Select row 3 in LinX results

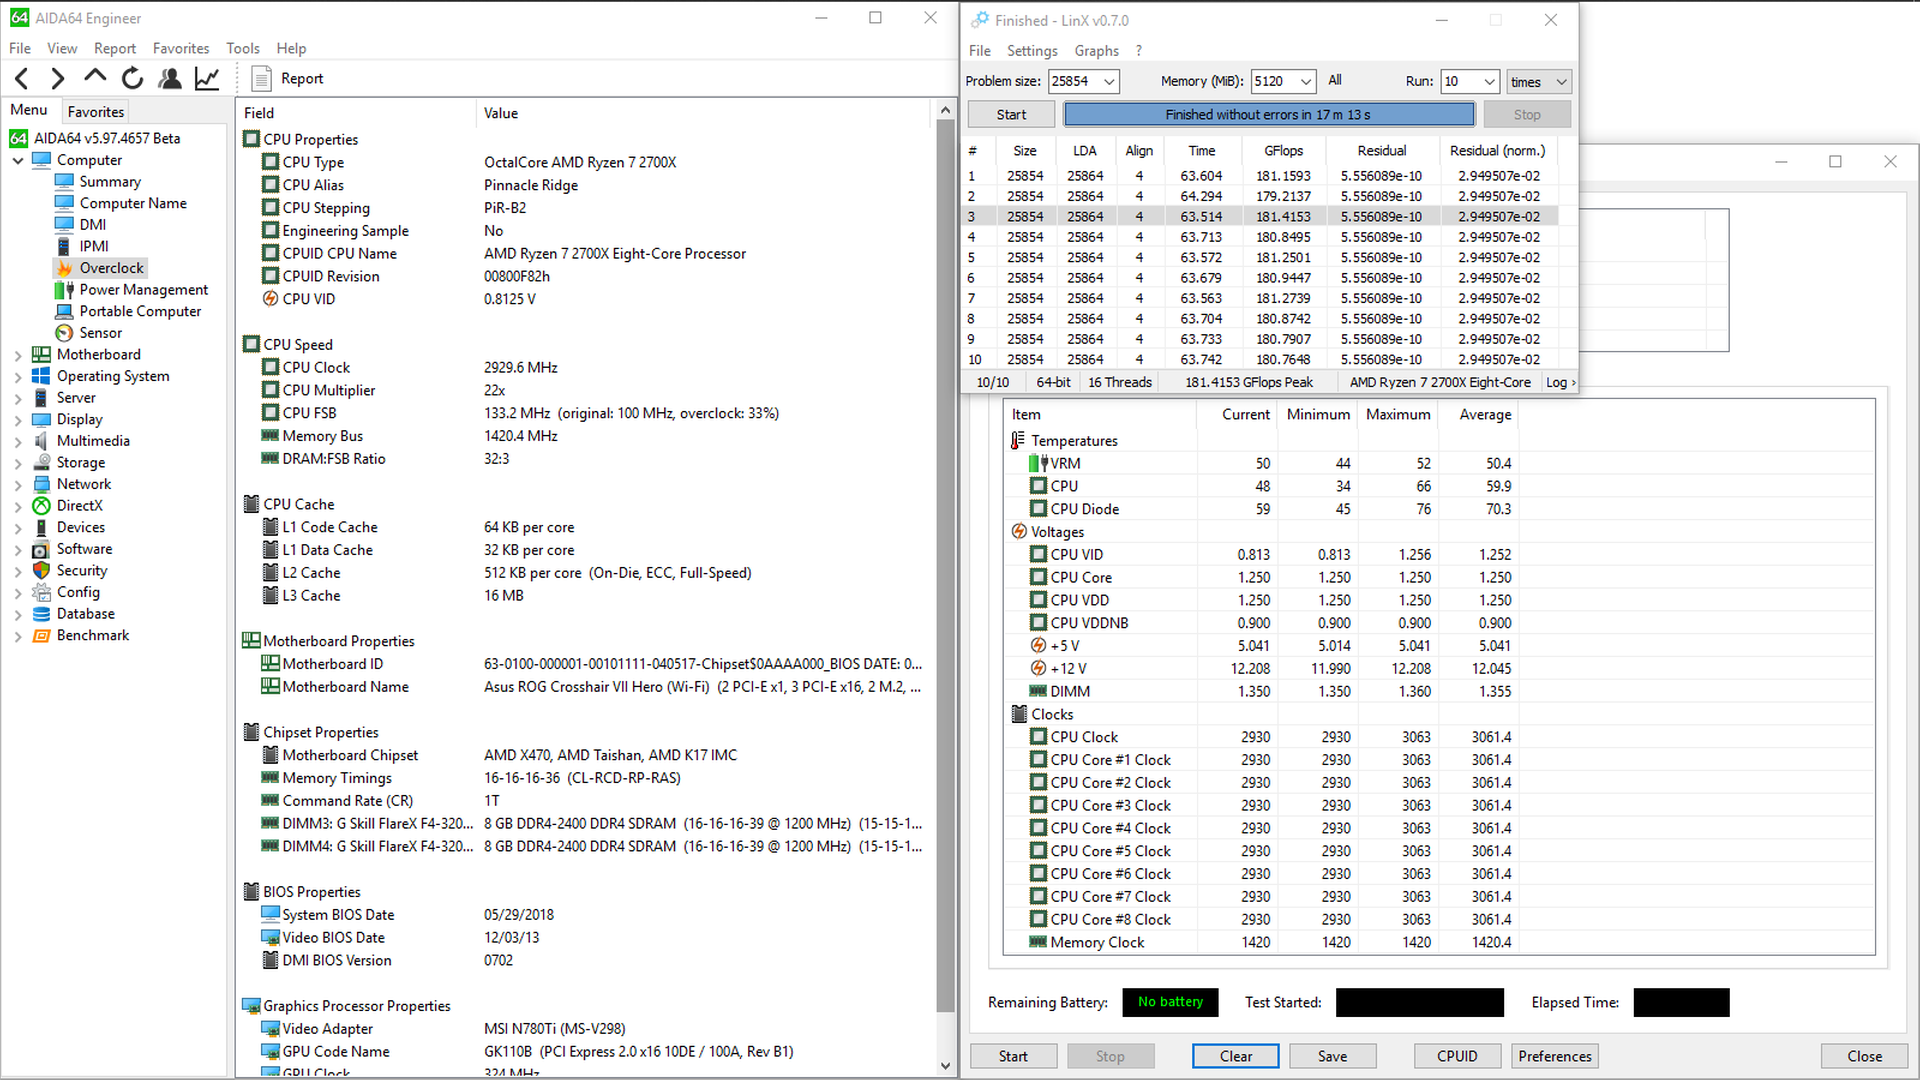pyautogui.click(x=1262, y=216)
